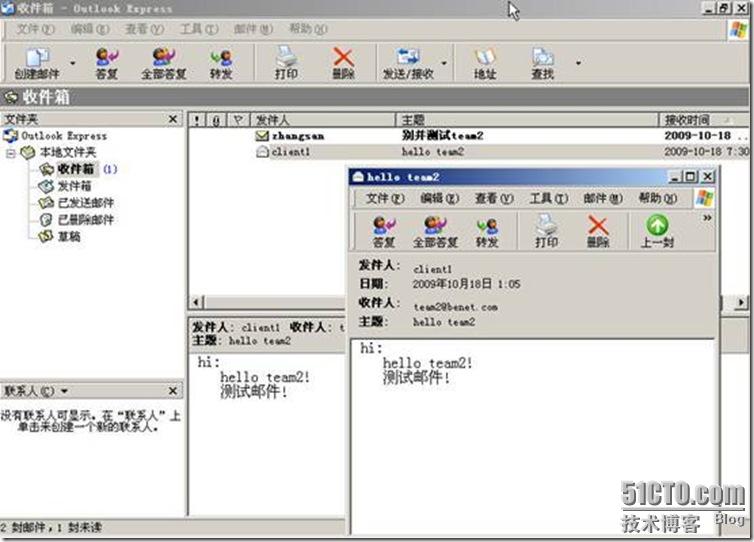Sort by sender (发件人) column header
The height and width of the screenshot is (542, 754).
[323, 120]
